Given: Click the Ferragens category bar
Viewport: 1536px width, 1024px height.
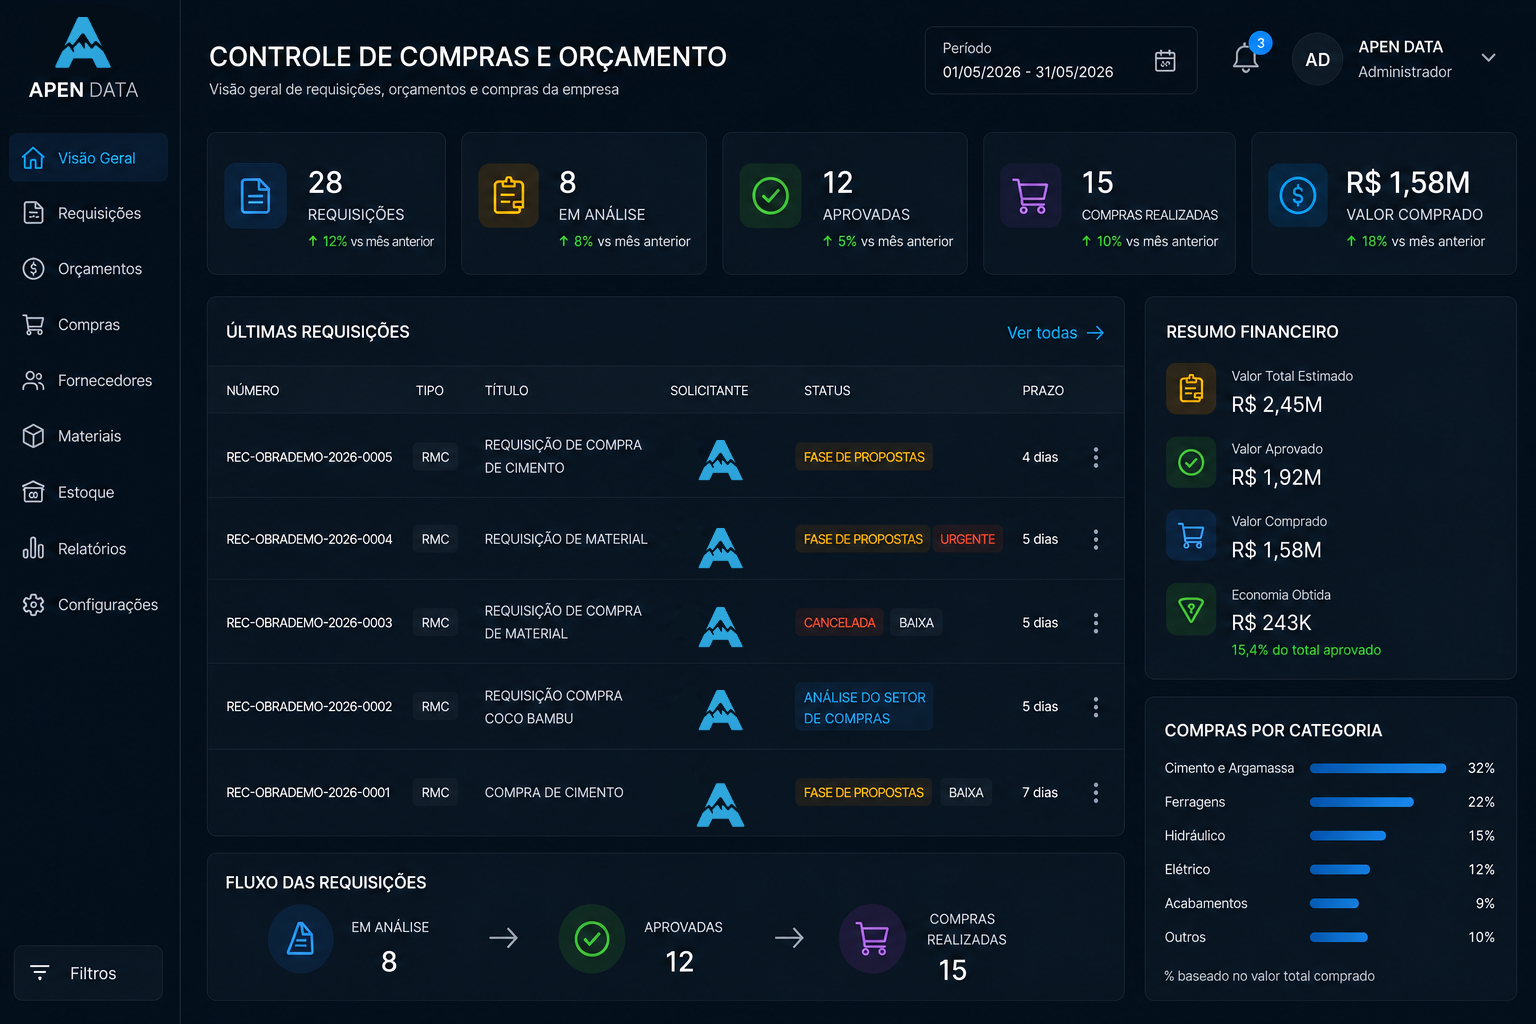Looking at the screenshot, I should pos(1362,802).
